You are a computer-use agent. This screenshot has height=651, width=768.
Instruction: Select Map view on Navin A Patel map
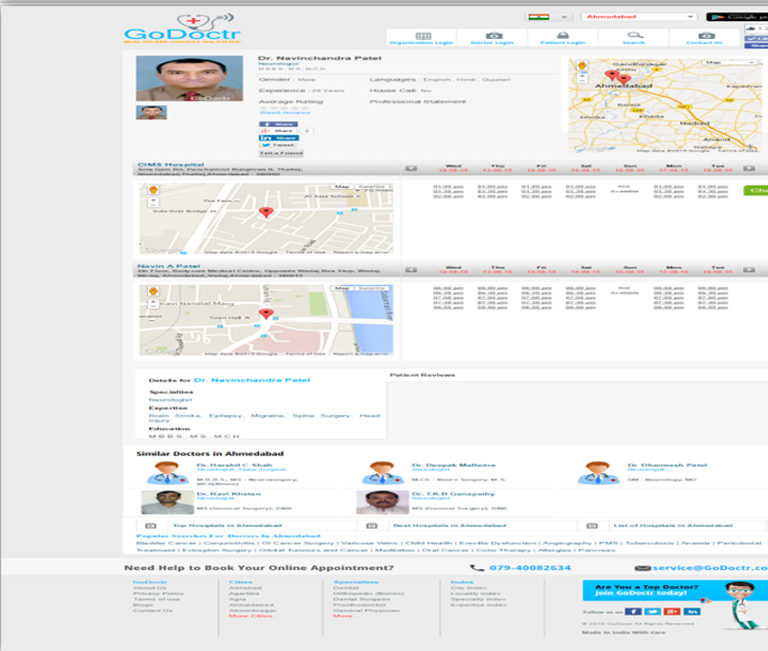[x=342, y=288]
